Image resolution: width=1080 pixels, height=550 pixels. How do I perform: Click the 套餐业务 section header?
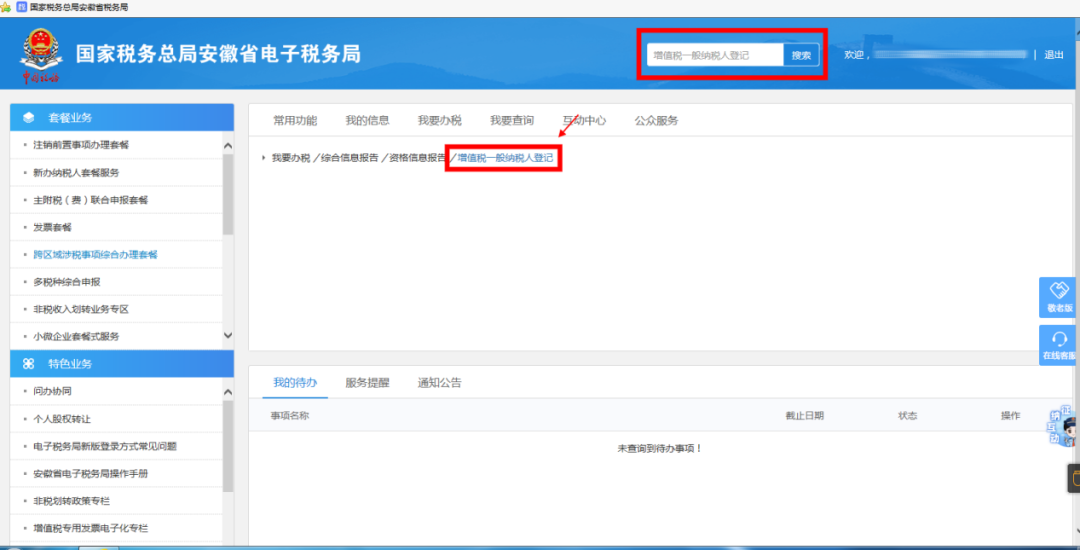click(122, 118)
